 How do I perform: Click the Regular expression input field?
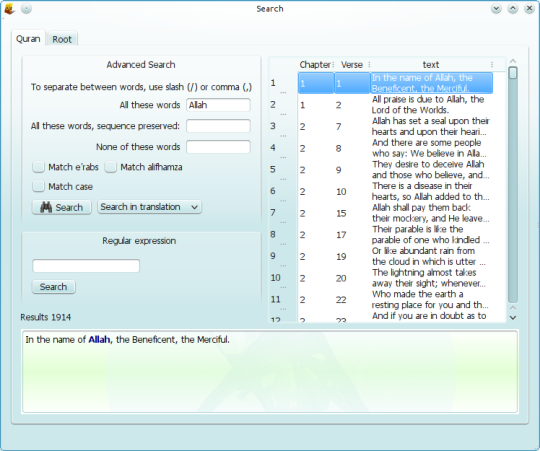pyautogui.click(x=86, y=266)
